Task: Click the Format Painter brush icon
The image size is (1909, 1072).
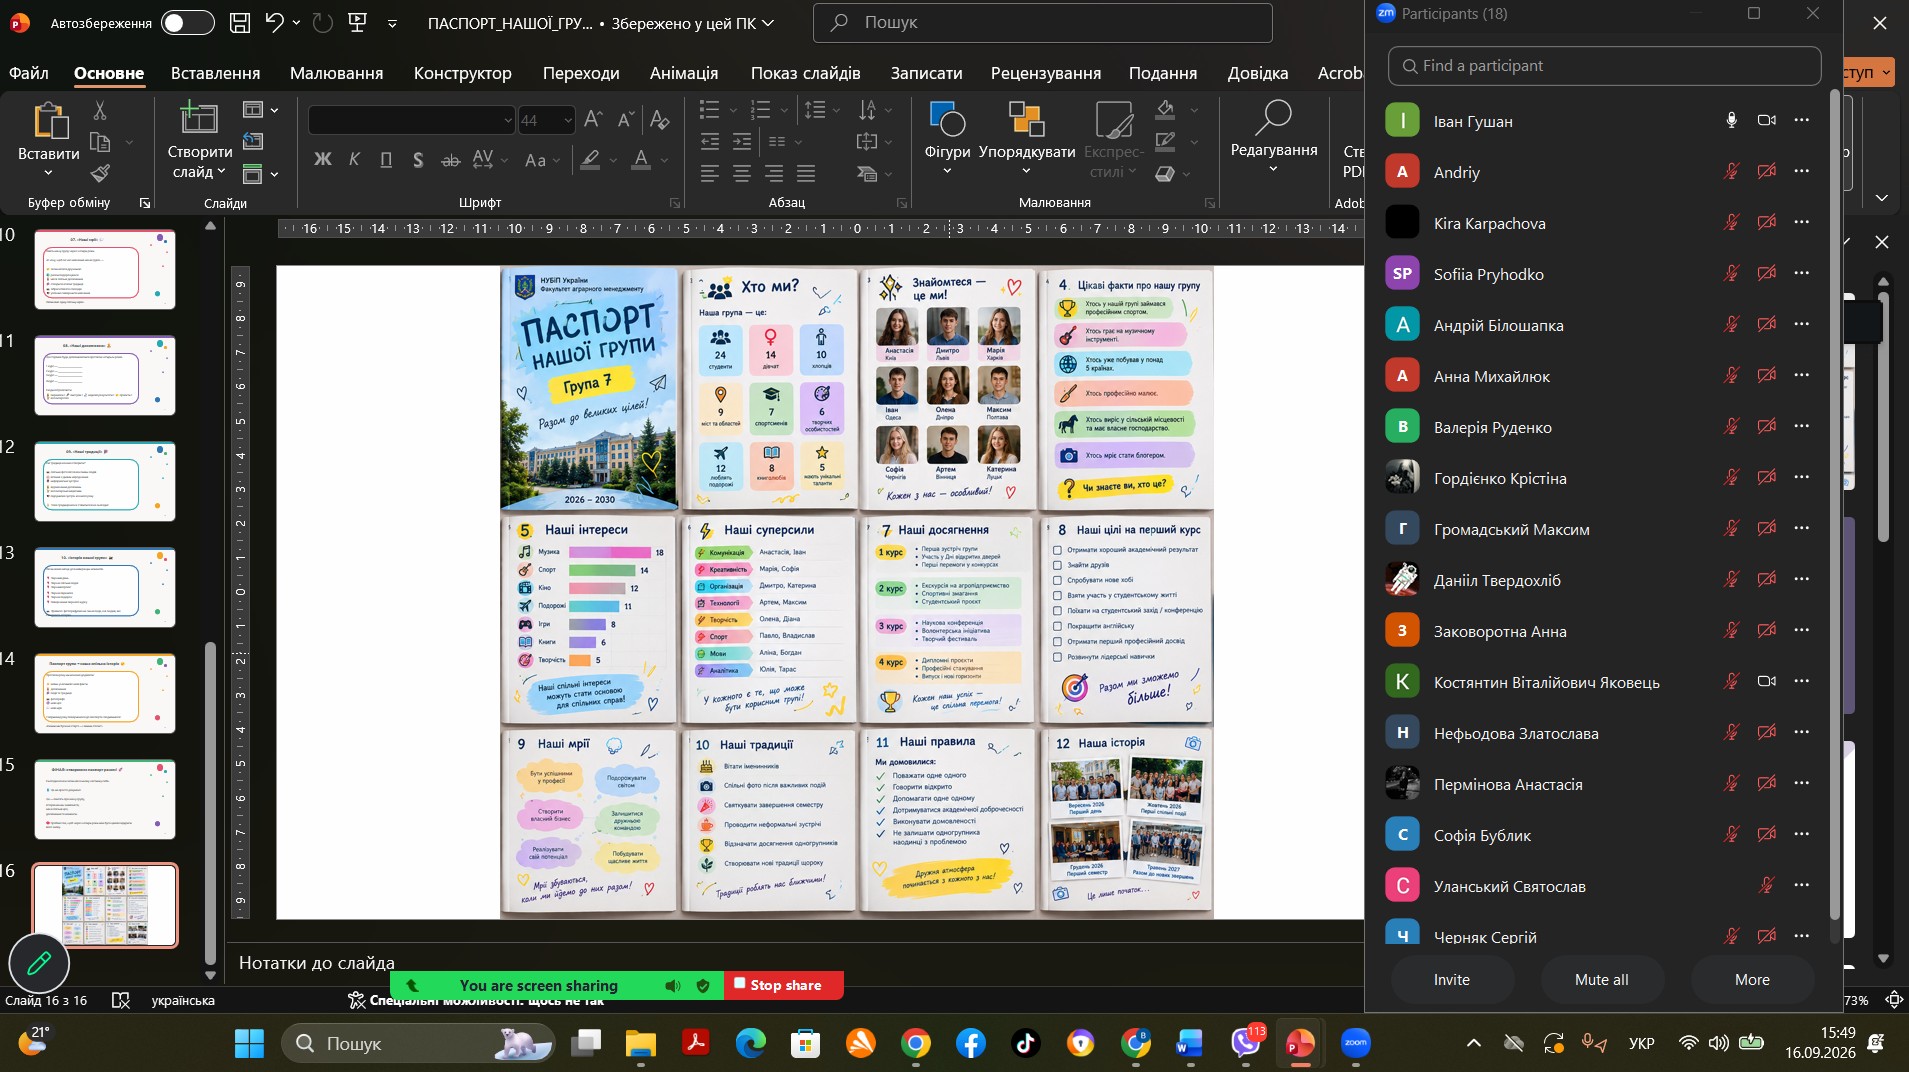Action: tap(100, 173)
